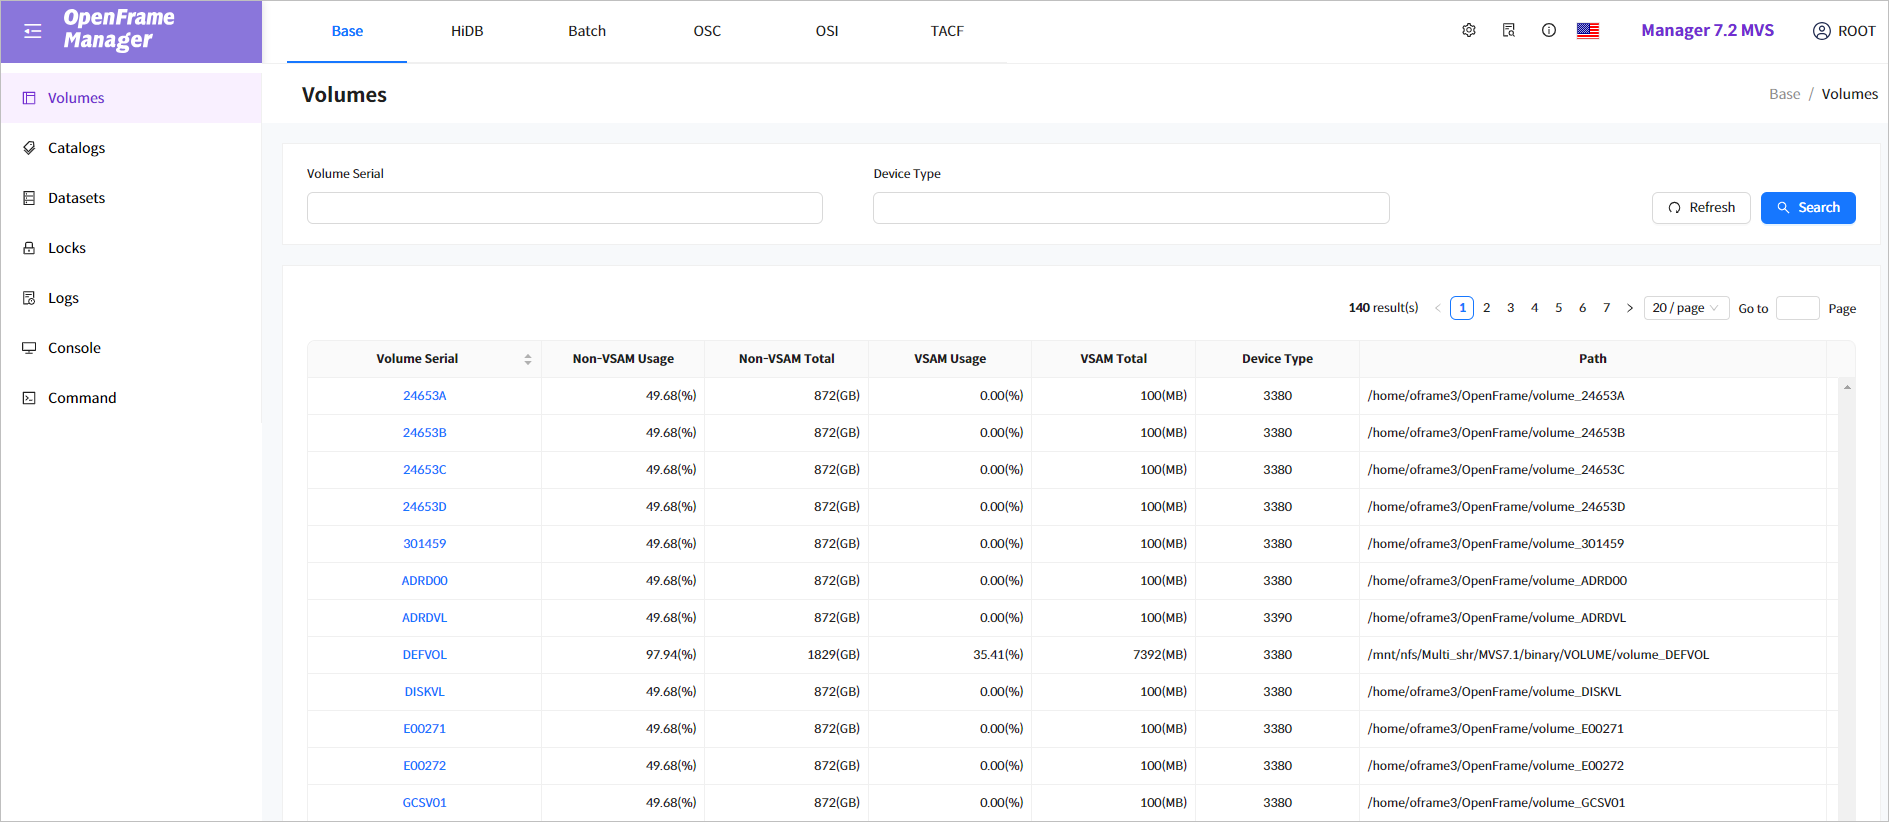Open Catalogs from the sidebar
The width and height of the screenshot is (1889, 822).
(x=76, y=148)
